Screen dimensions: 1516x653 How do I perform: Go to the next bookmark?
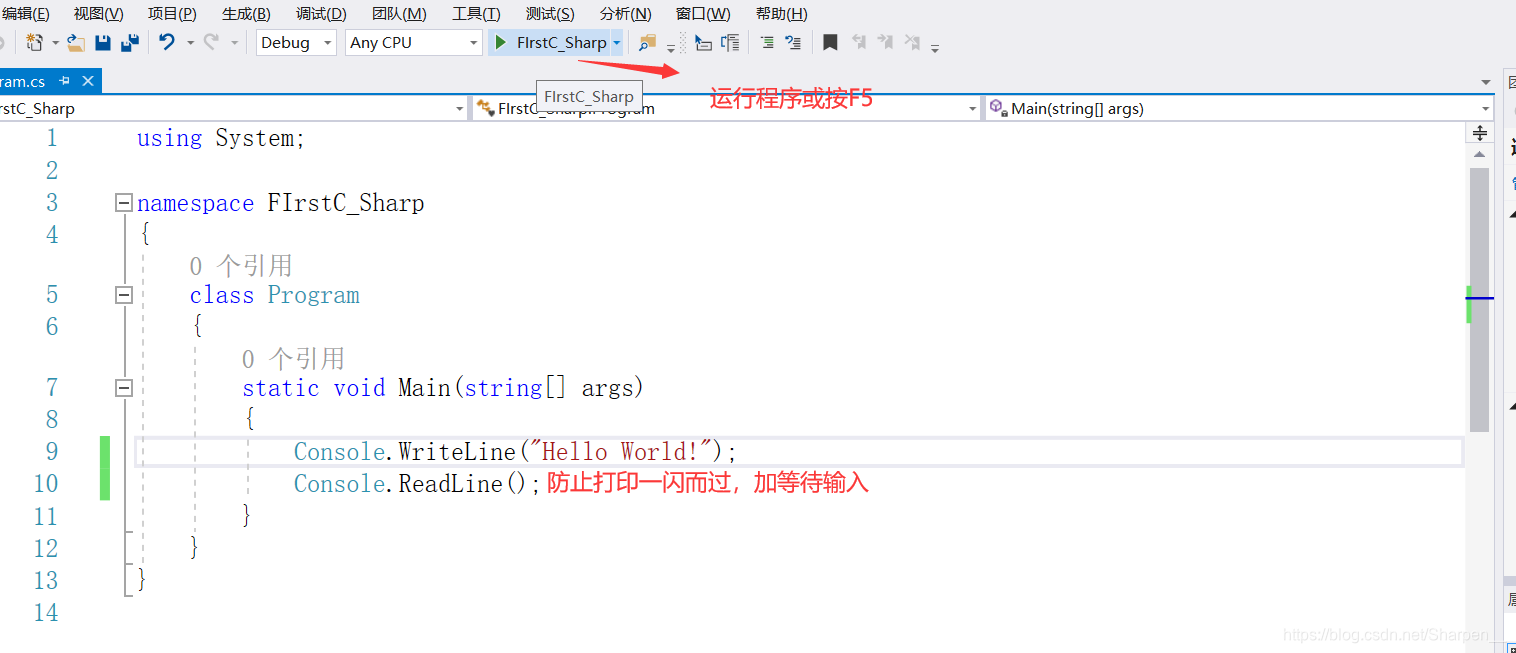pyautogui.click(x=885, y=42)
